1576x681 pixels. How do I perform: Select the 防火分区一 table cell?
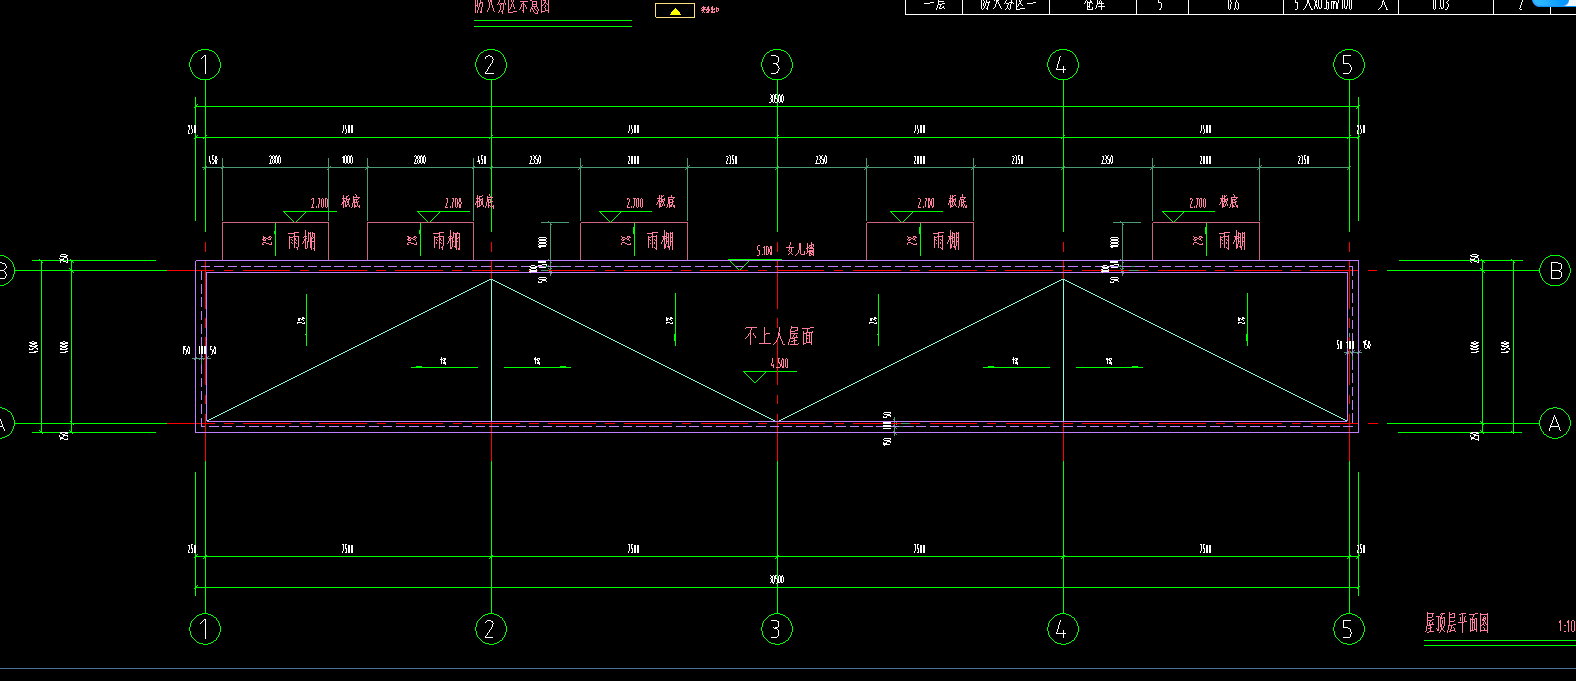(1007, 5)
